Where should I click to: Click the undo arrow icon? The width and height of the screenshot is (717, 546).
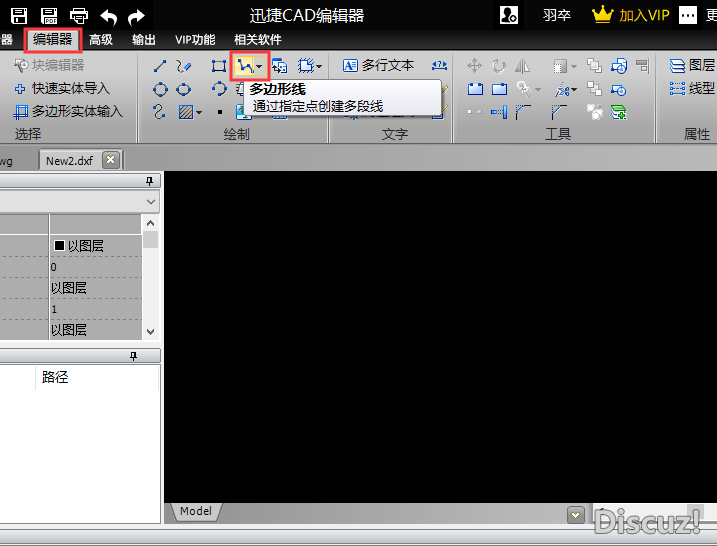click(108, 16)
